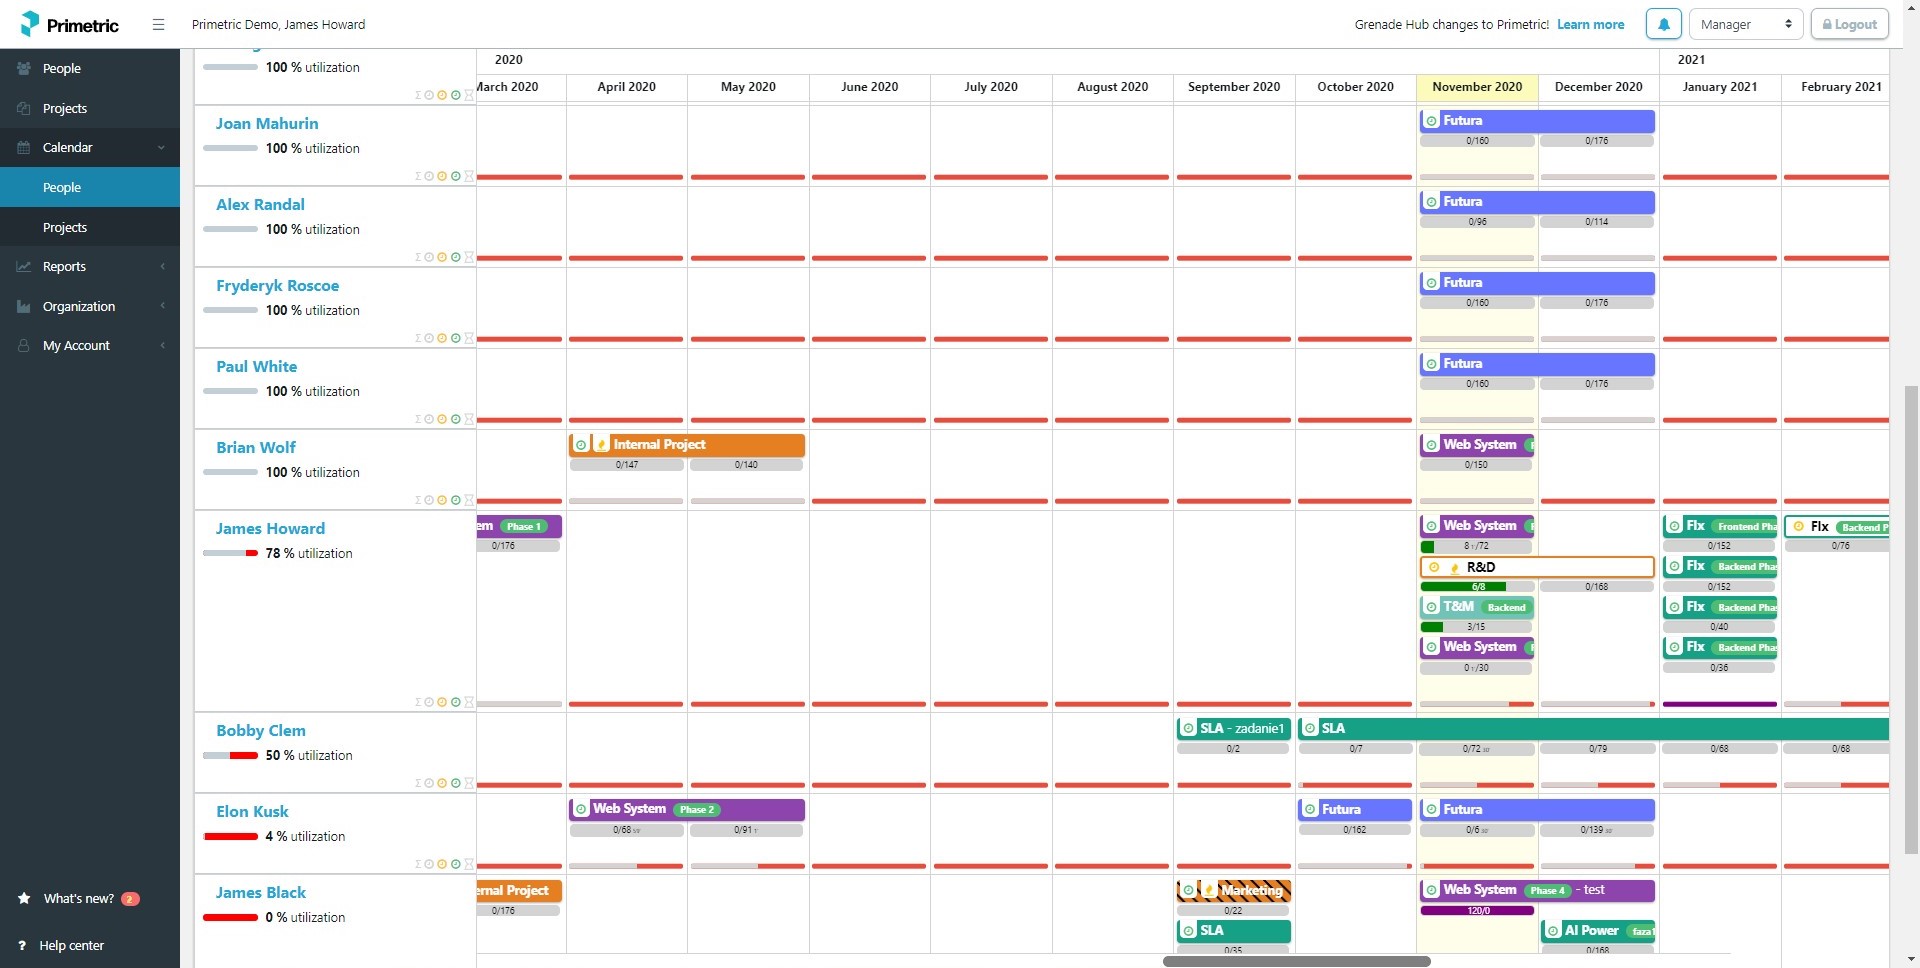Click the clock icon on the T&M Backend bar

1432,607
